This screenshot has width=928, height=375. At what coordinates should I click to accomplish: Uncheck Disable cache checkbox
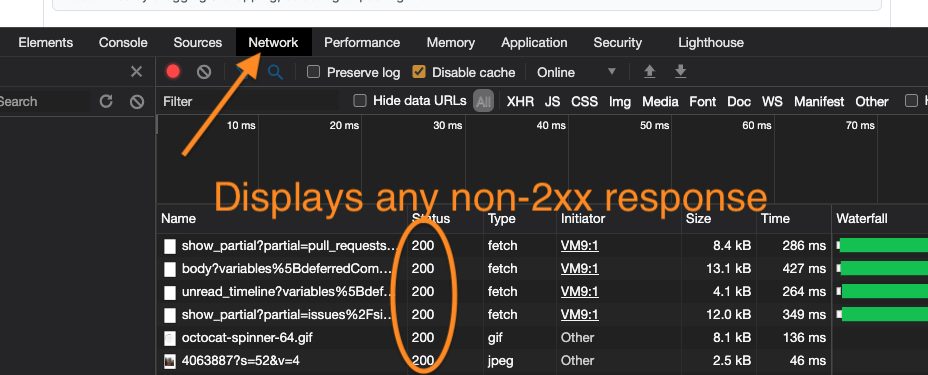[x=419, y=72]
